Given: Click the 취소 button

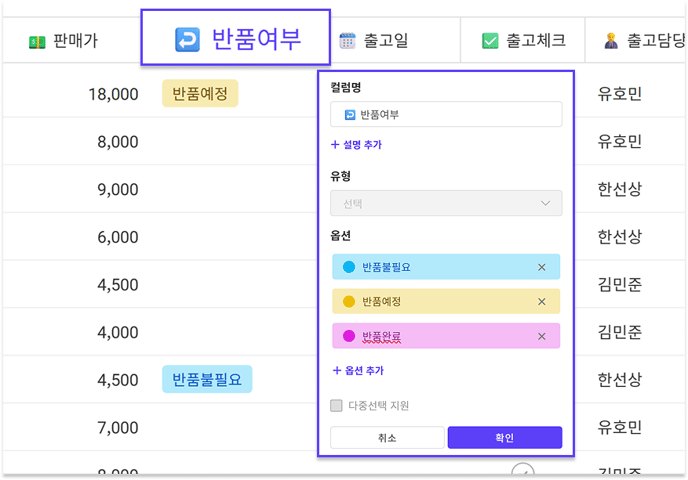Looking at the screenshot, I should pyautogui.click(x=387, y=437).
